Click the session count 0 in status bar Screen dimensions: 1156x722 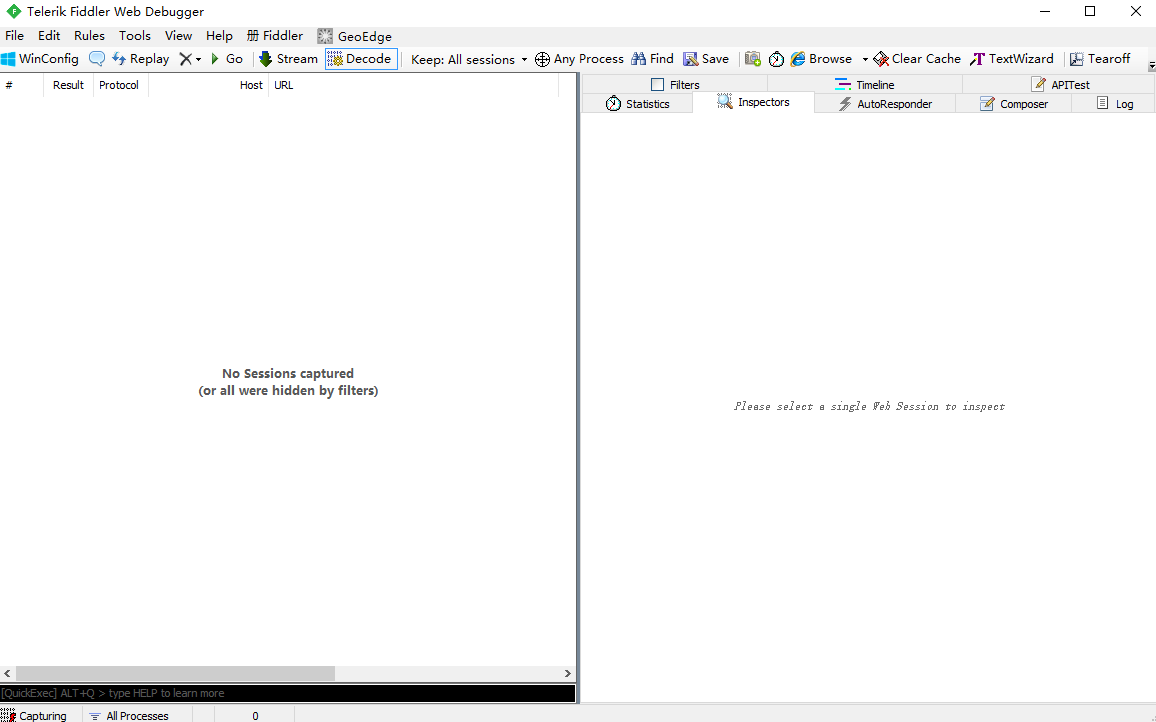click(255, 715)
